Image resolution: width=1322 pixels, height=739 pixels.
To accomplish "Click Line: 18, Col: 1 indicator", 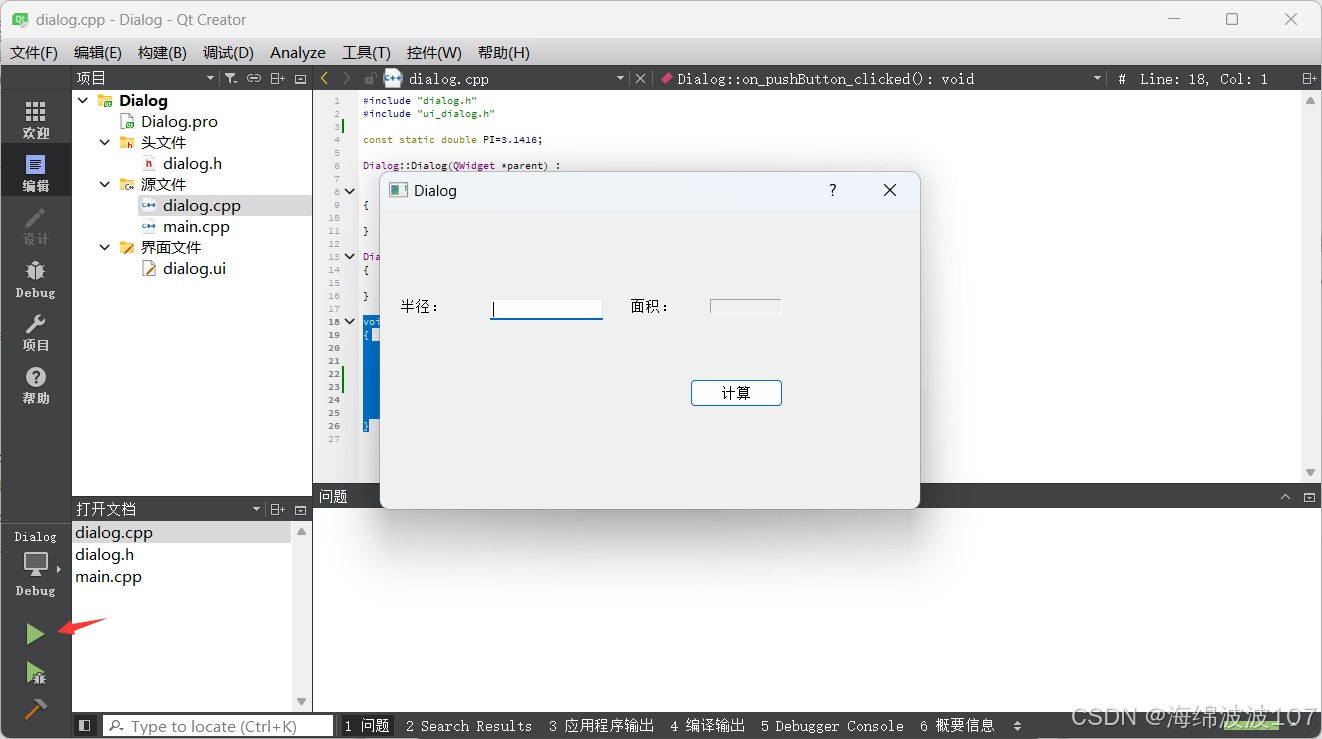I will [x=1203, y=78].
